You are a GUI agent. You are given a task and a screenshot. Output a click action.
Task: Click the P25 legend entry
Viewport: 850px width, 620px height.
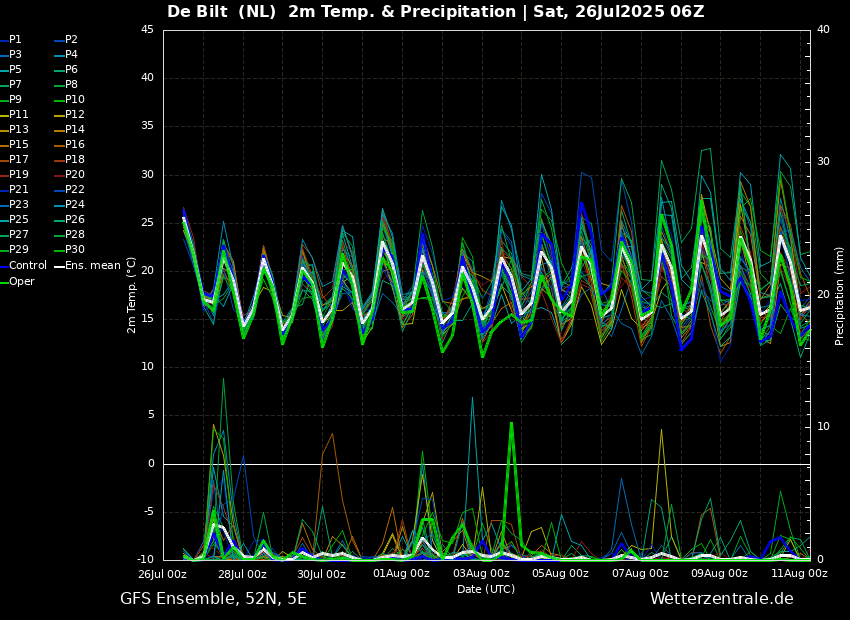(x=14, y=219)
